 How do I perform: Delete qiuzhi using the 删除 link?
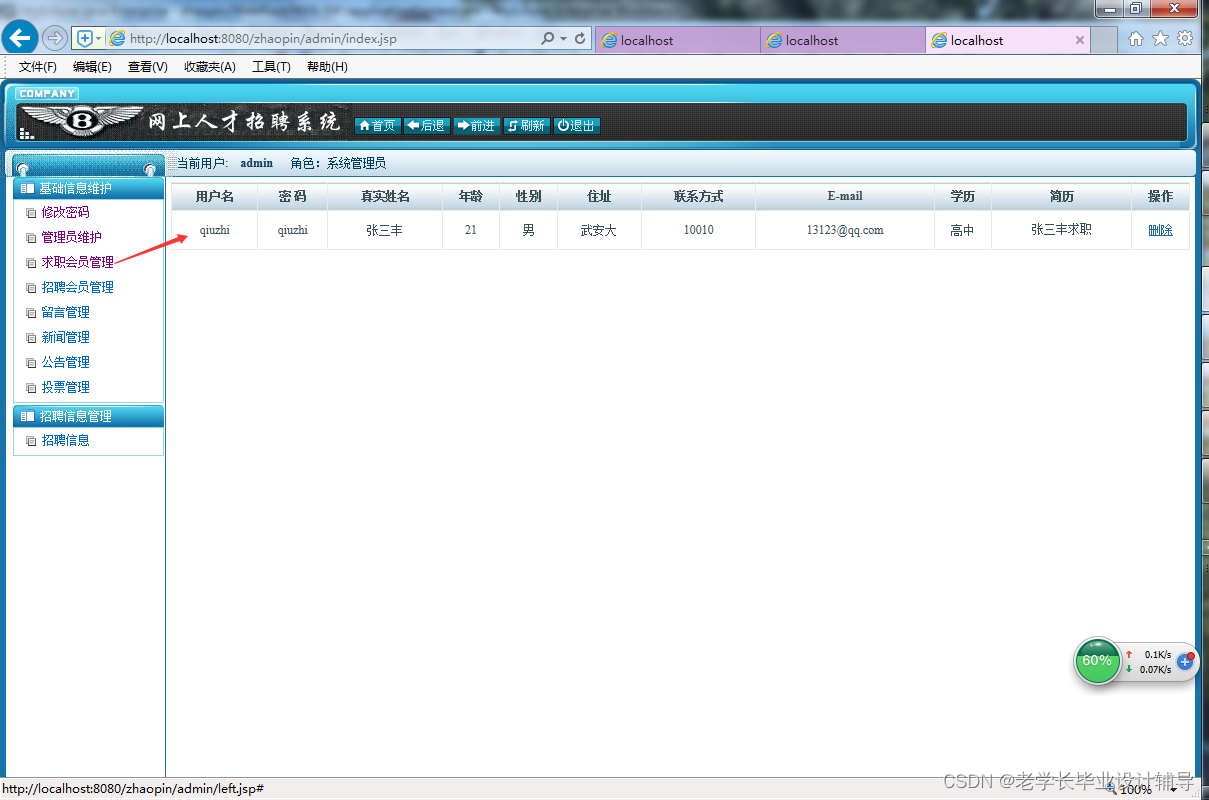point(1160,230)
